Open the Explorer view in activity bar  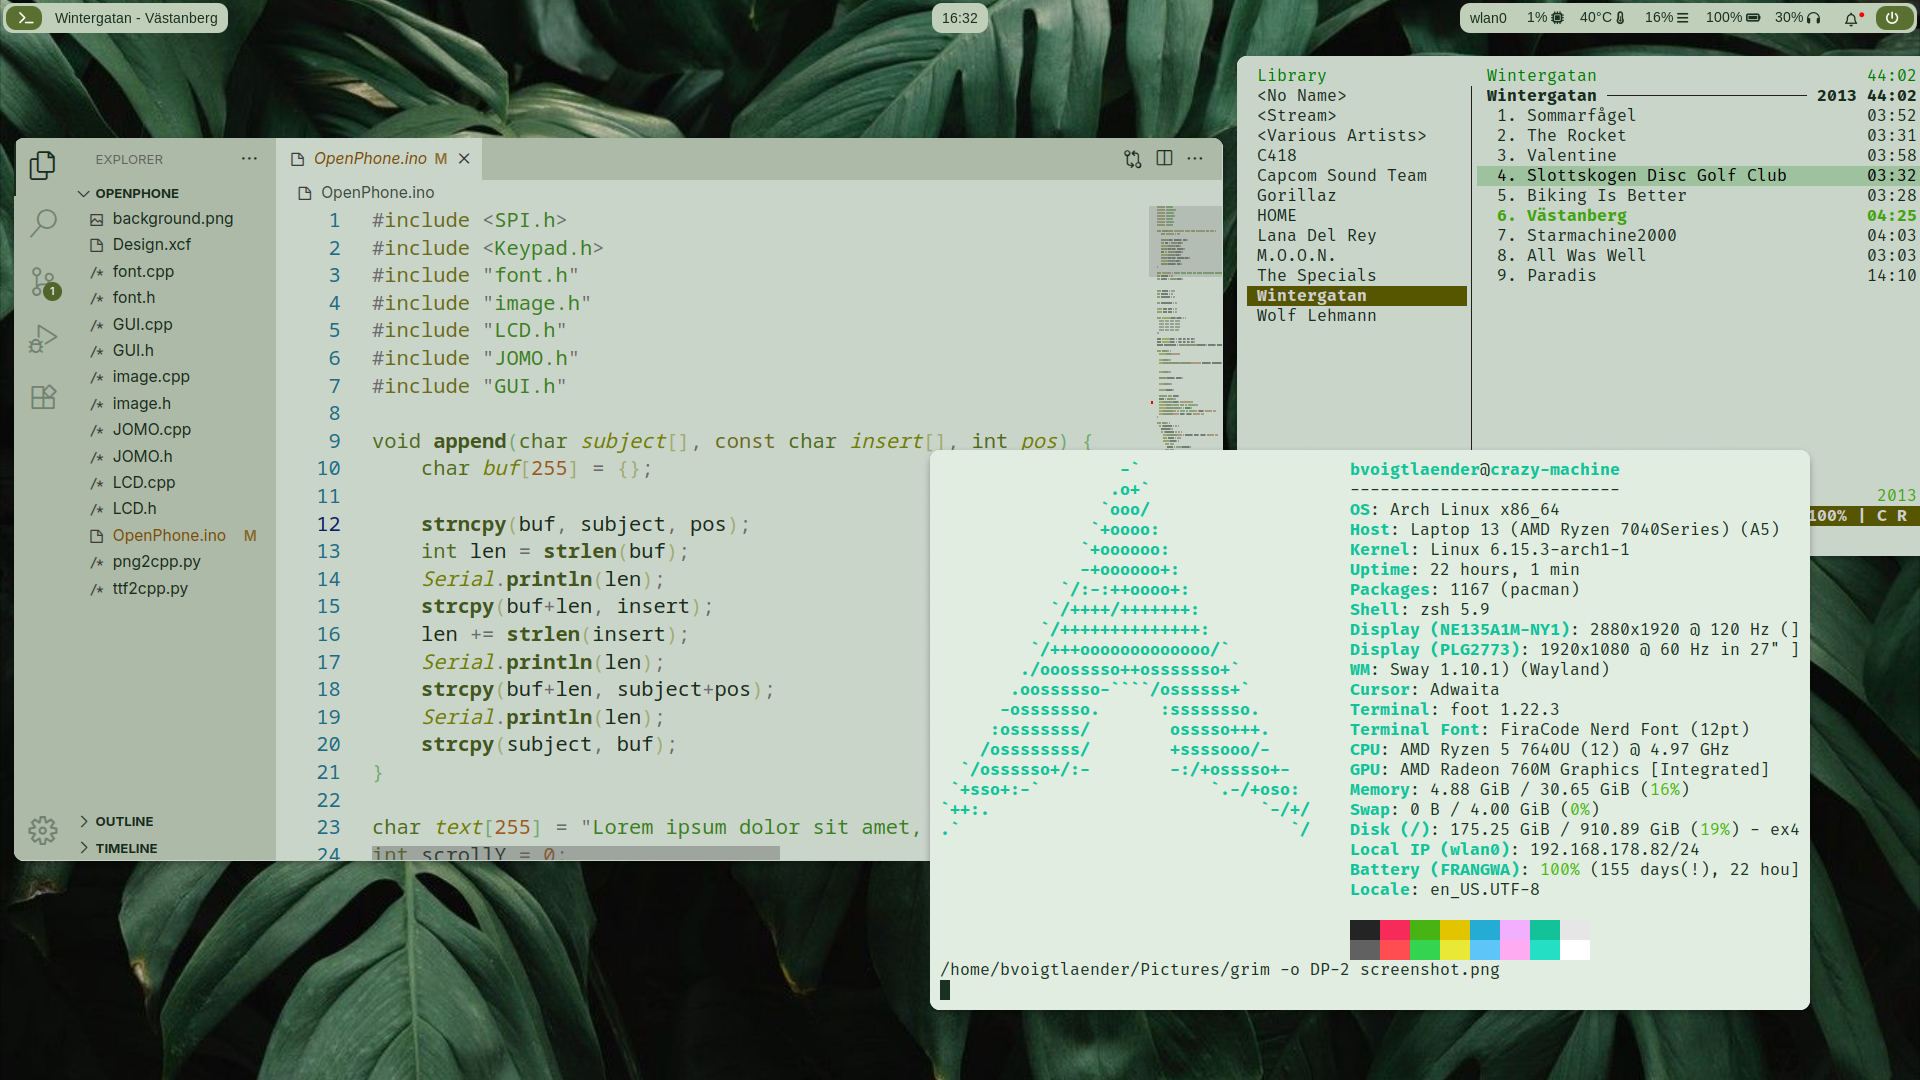[x=42, y=165]
